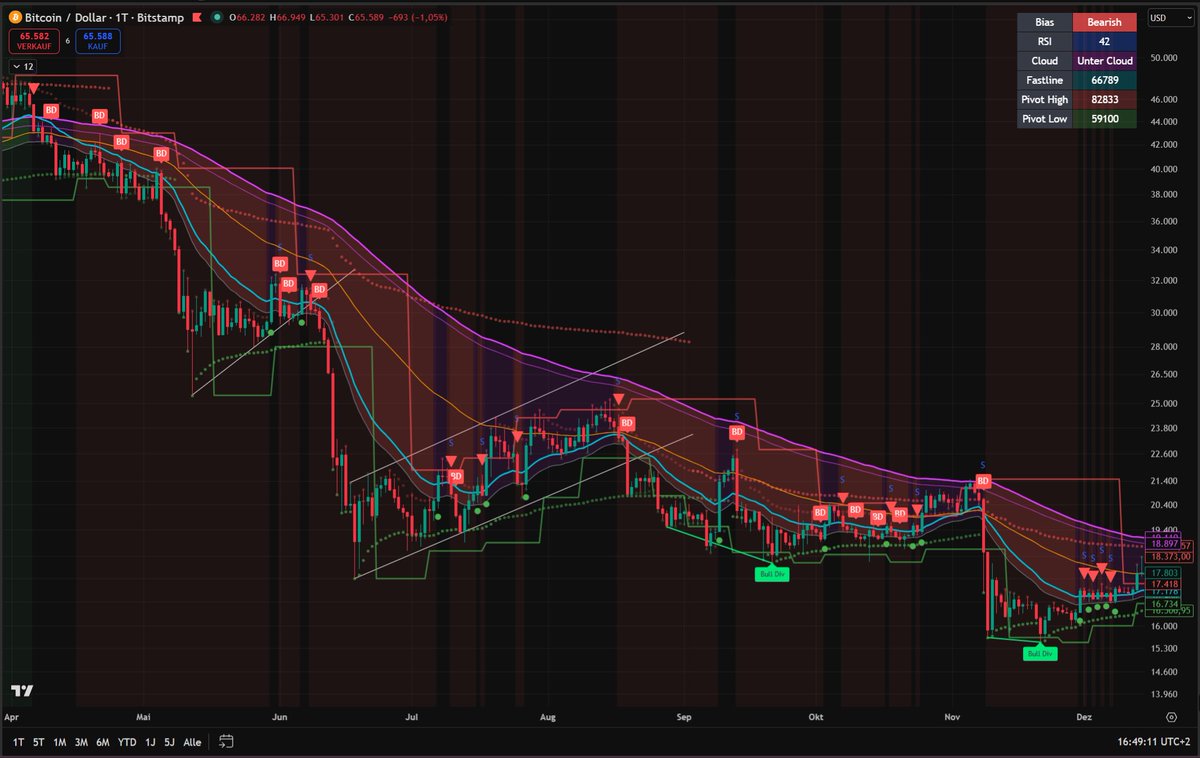Click the 'Bearish' bias table cell
Viewport: 1200px width, 758px height.
1105,22
